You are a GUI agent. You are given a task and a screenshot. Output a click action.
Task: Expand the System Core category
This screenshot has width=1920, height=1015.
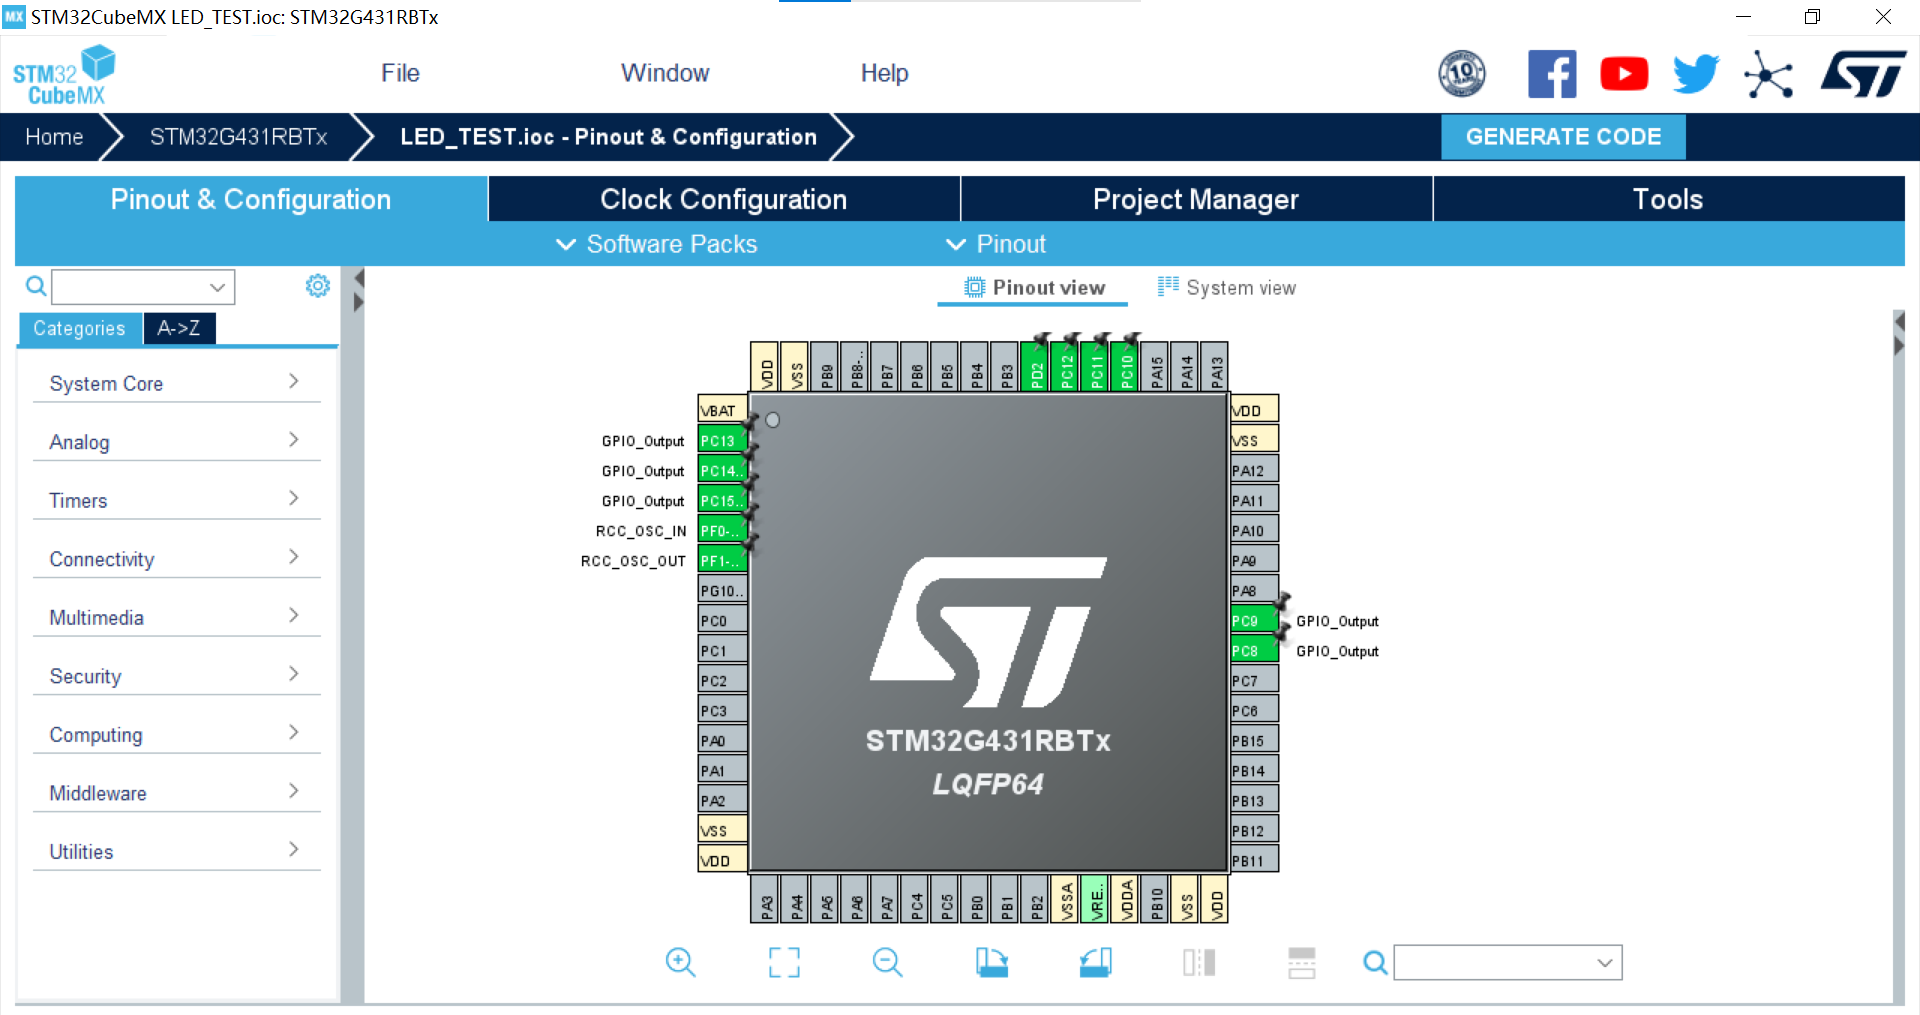[x=176, y=383]
